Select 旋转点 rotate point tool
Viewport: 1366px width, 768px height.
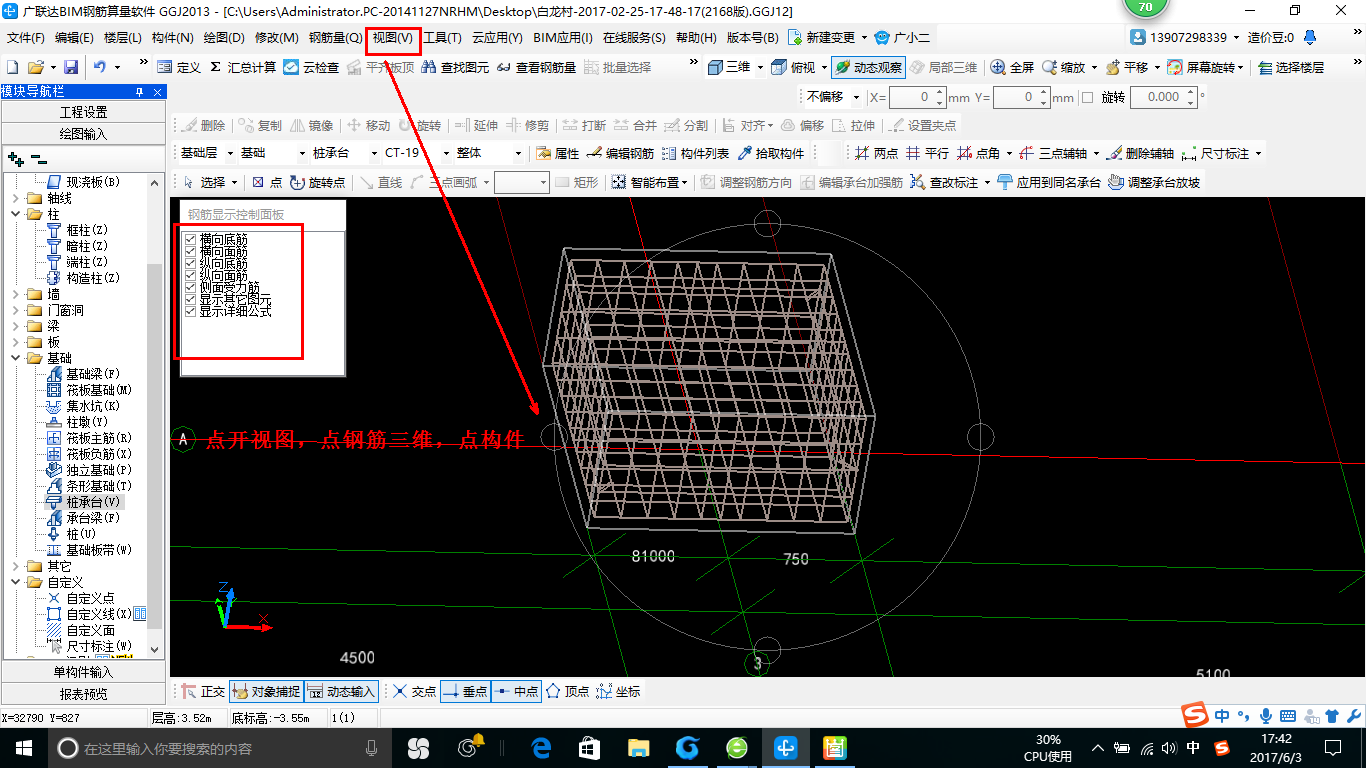pyautogui.click(x=317, y=182)
